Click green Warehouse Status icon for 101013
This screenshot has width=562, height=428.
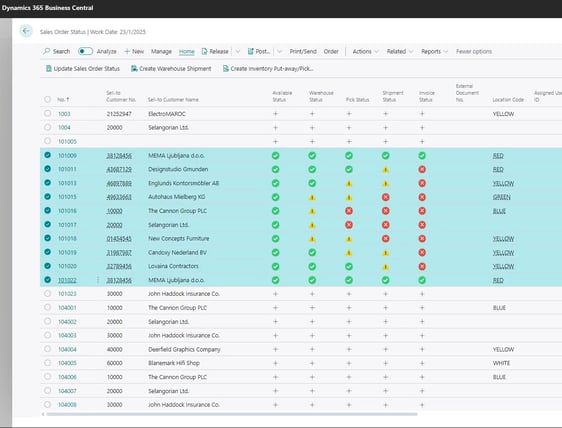point(312,183)
